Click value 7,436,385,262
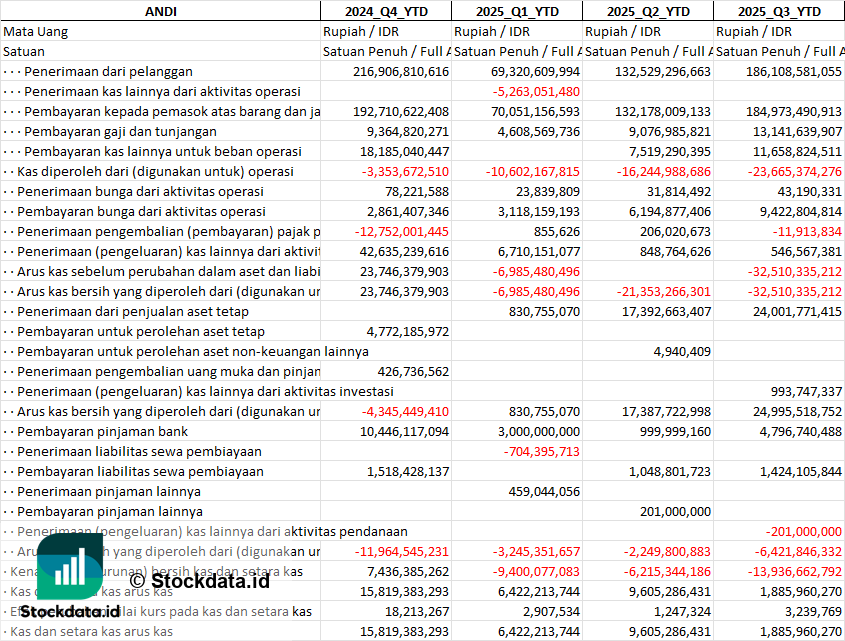The image size is (845, 641). (407, 571)
